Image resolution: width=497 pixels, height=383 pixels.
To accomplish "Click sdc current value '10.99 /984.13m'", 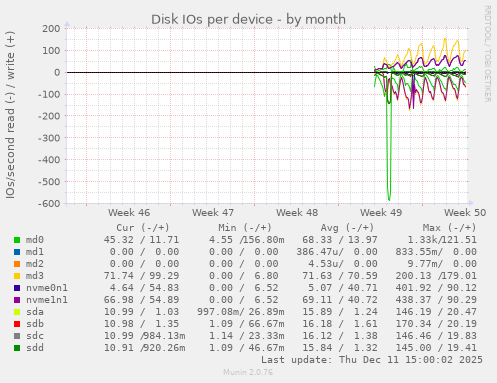I will click(145, 336).
